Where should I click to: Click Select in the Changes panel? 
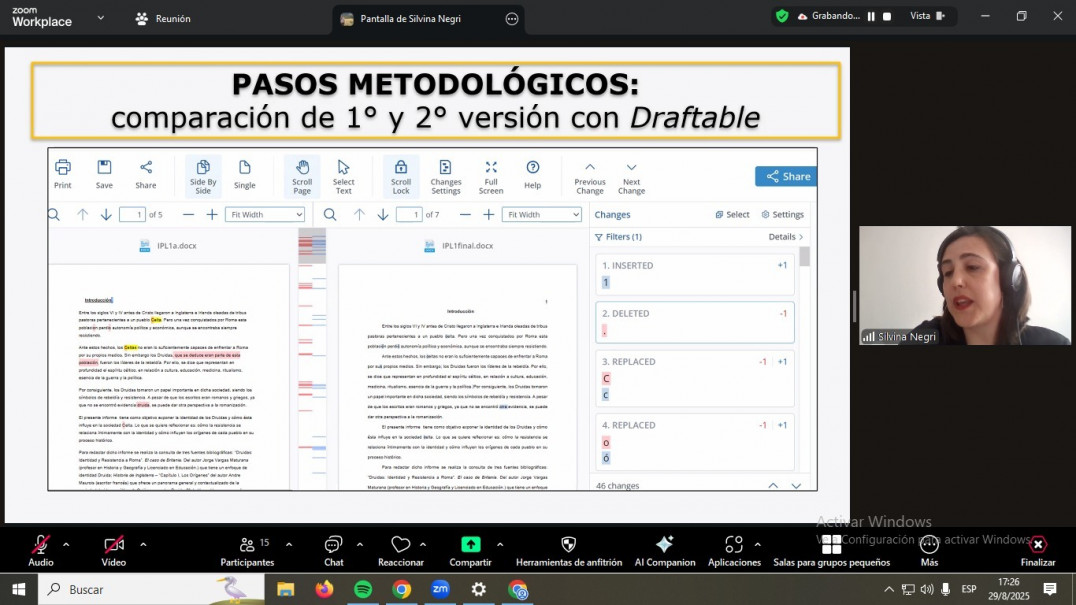(x=732, y=215)
